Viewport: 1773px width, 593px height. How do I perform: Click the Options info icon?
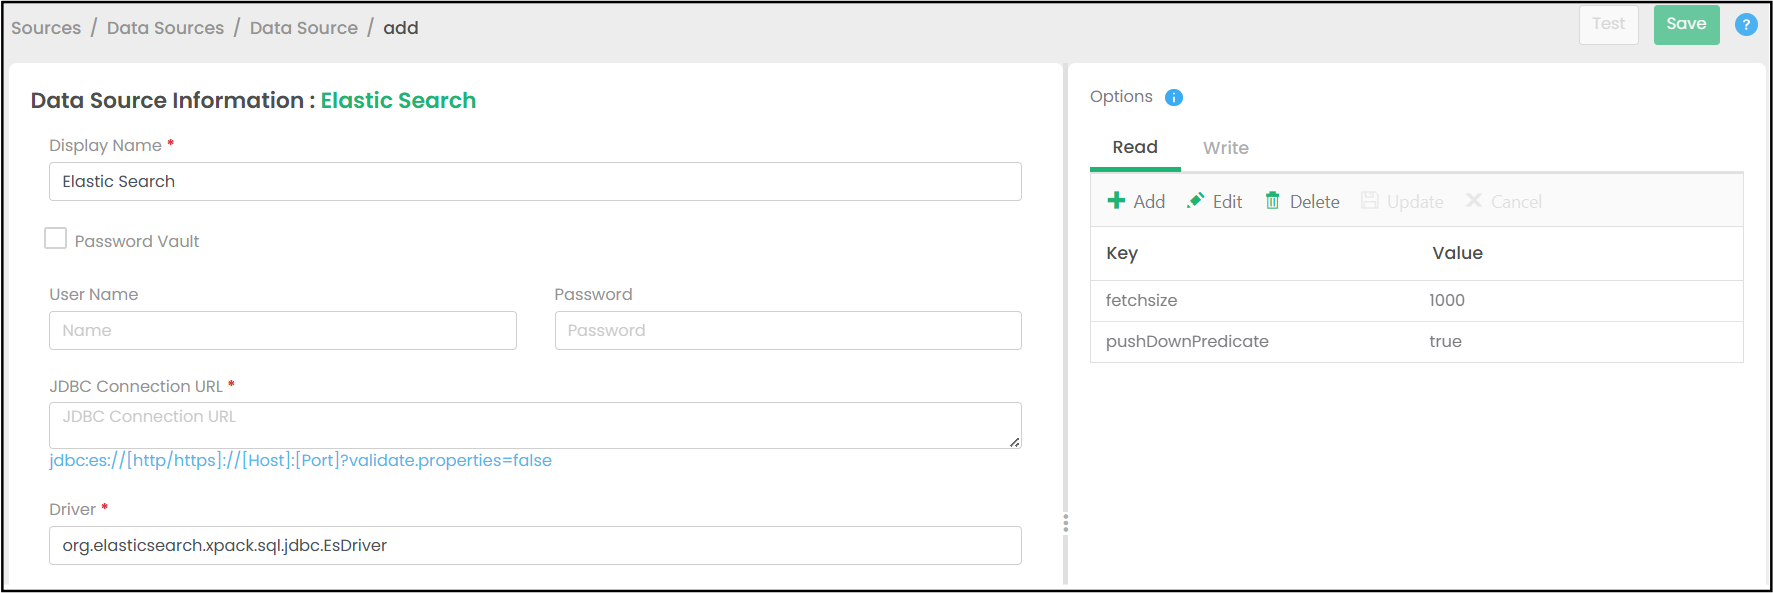(x=1174, y=97)
